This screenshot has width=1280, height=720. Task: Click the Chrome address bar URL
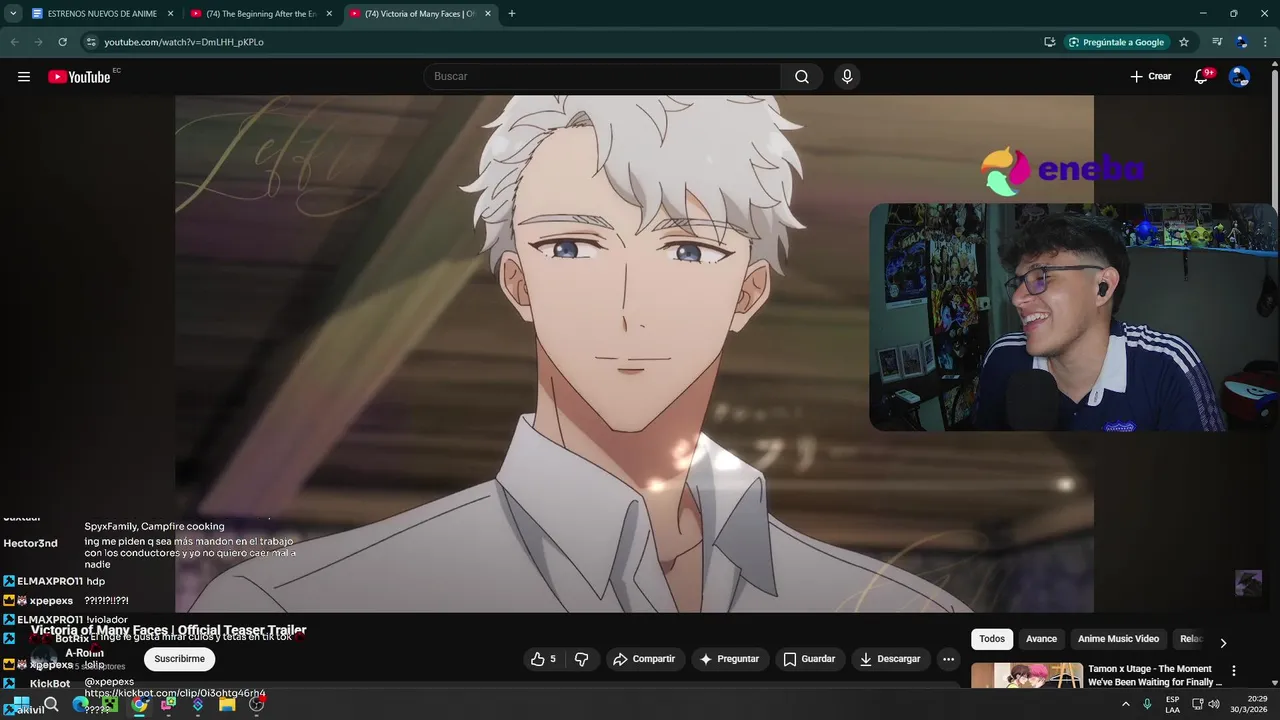pos(184,42)
